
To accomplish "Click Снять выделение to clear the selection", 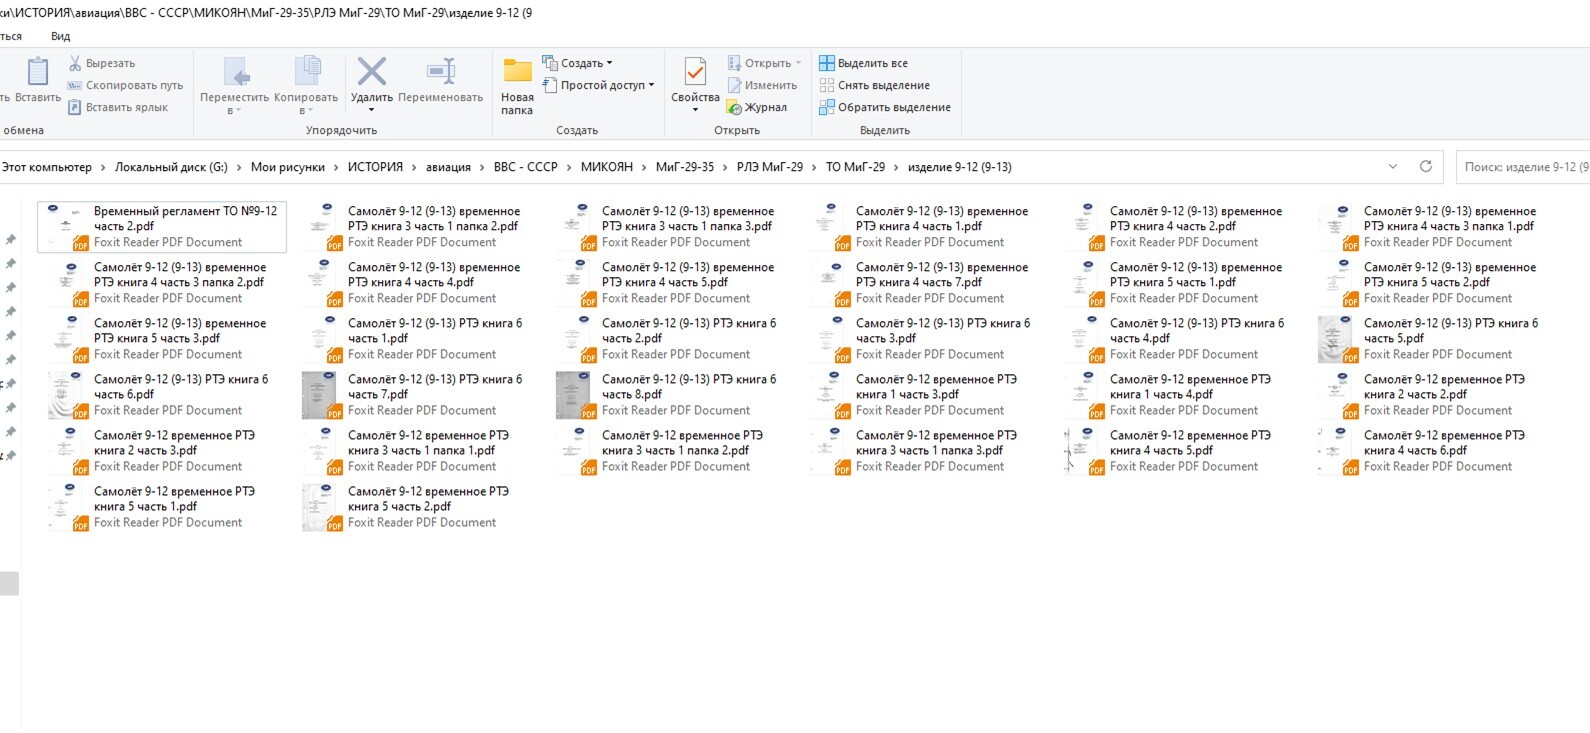I will (x=874, y=85).
